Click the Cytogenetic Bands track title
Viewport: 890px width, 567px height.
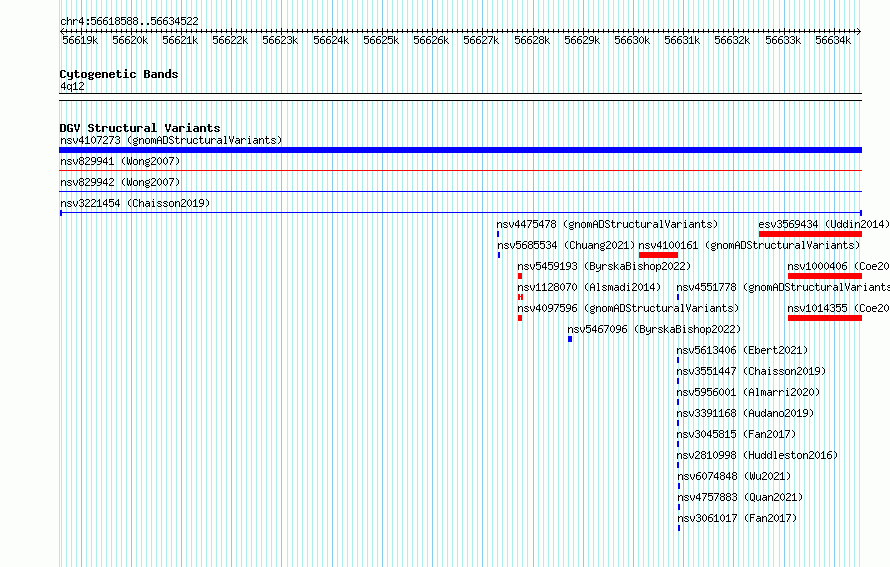pos(119,74)
